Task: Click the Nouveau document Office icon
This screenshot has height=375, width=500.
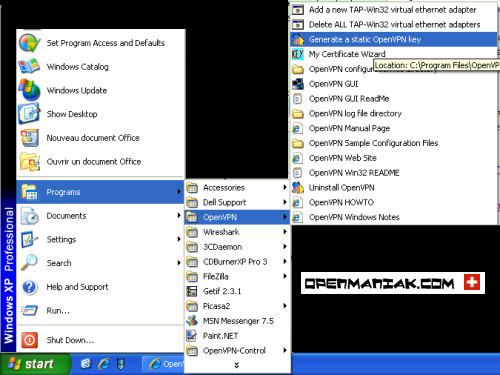Action: [29, 138]
